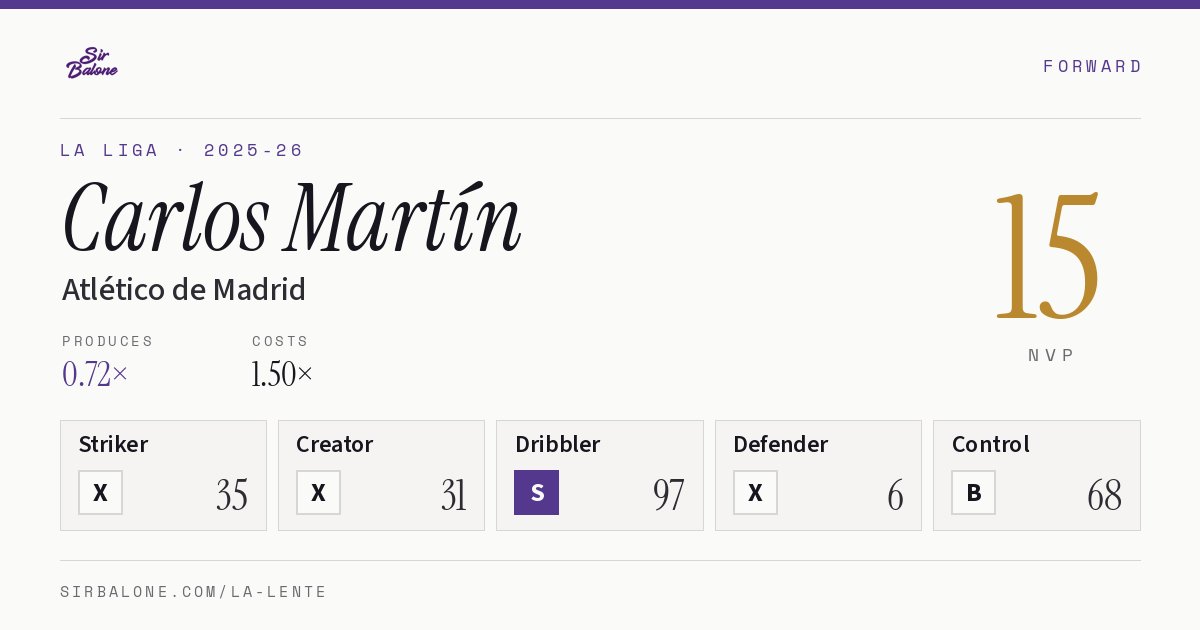The width and height of the screenshot is (1200, 630).
Task: Click the large gold 15 NVP score
Action: click(x=1047, y=254)
